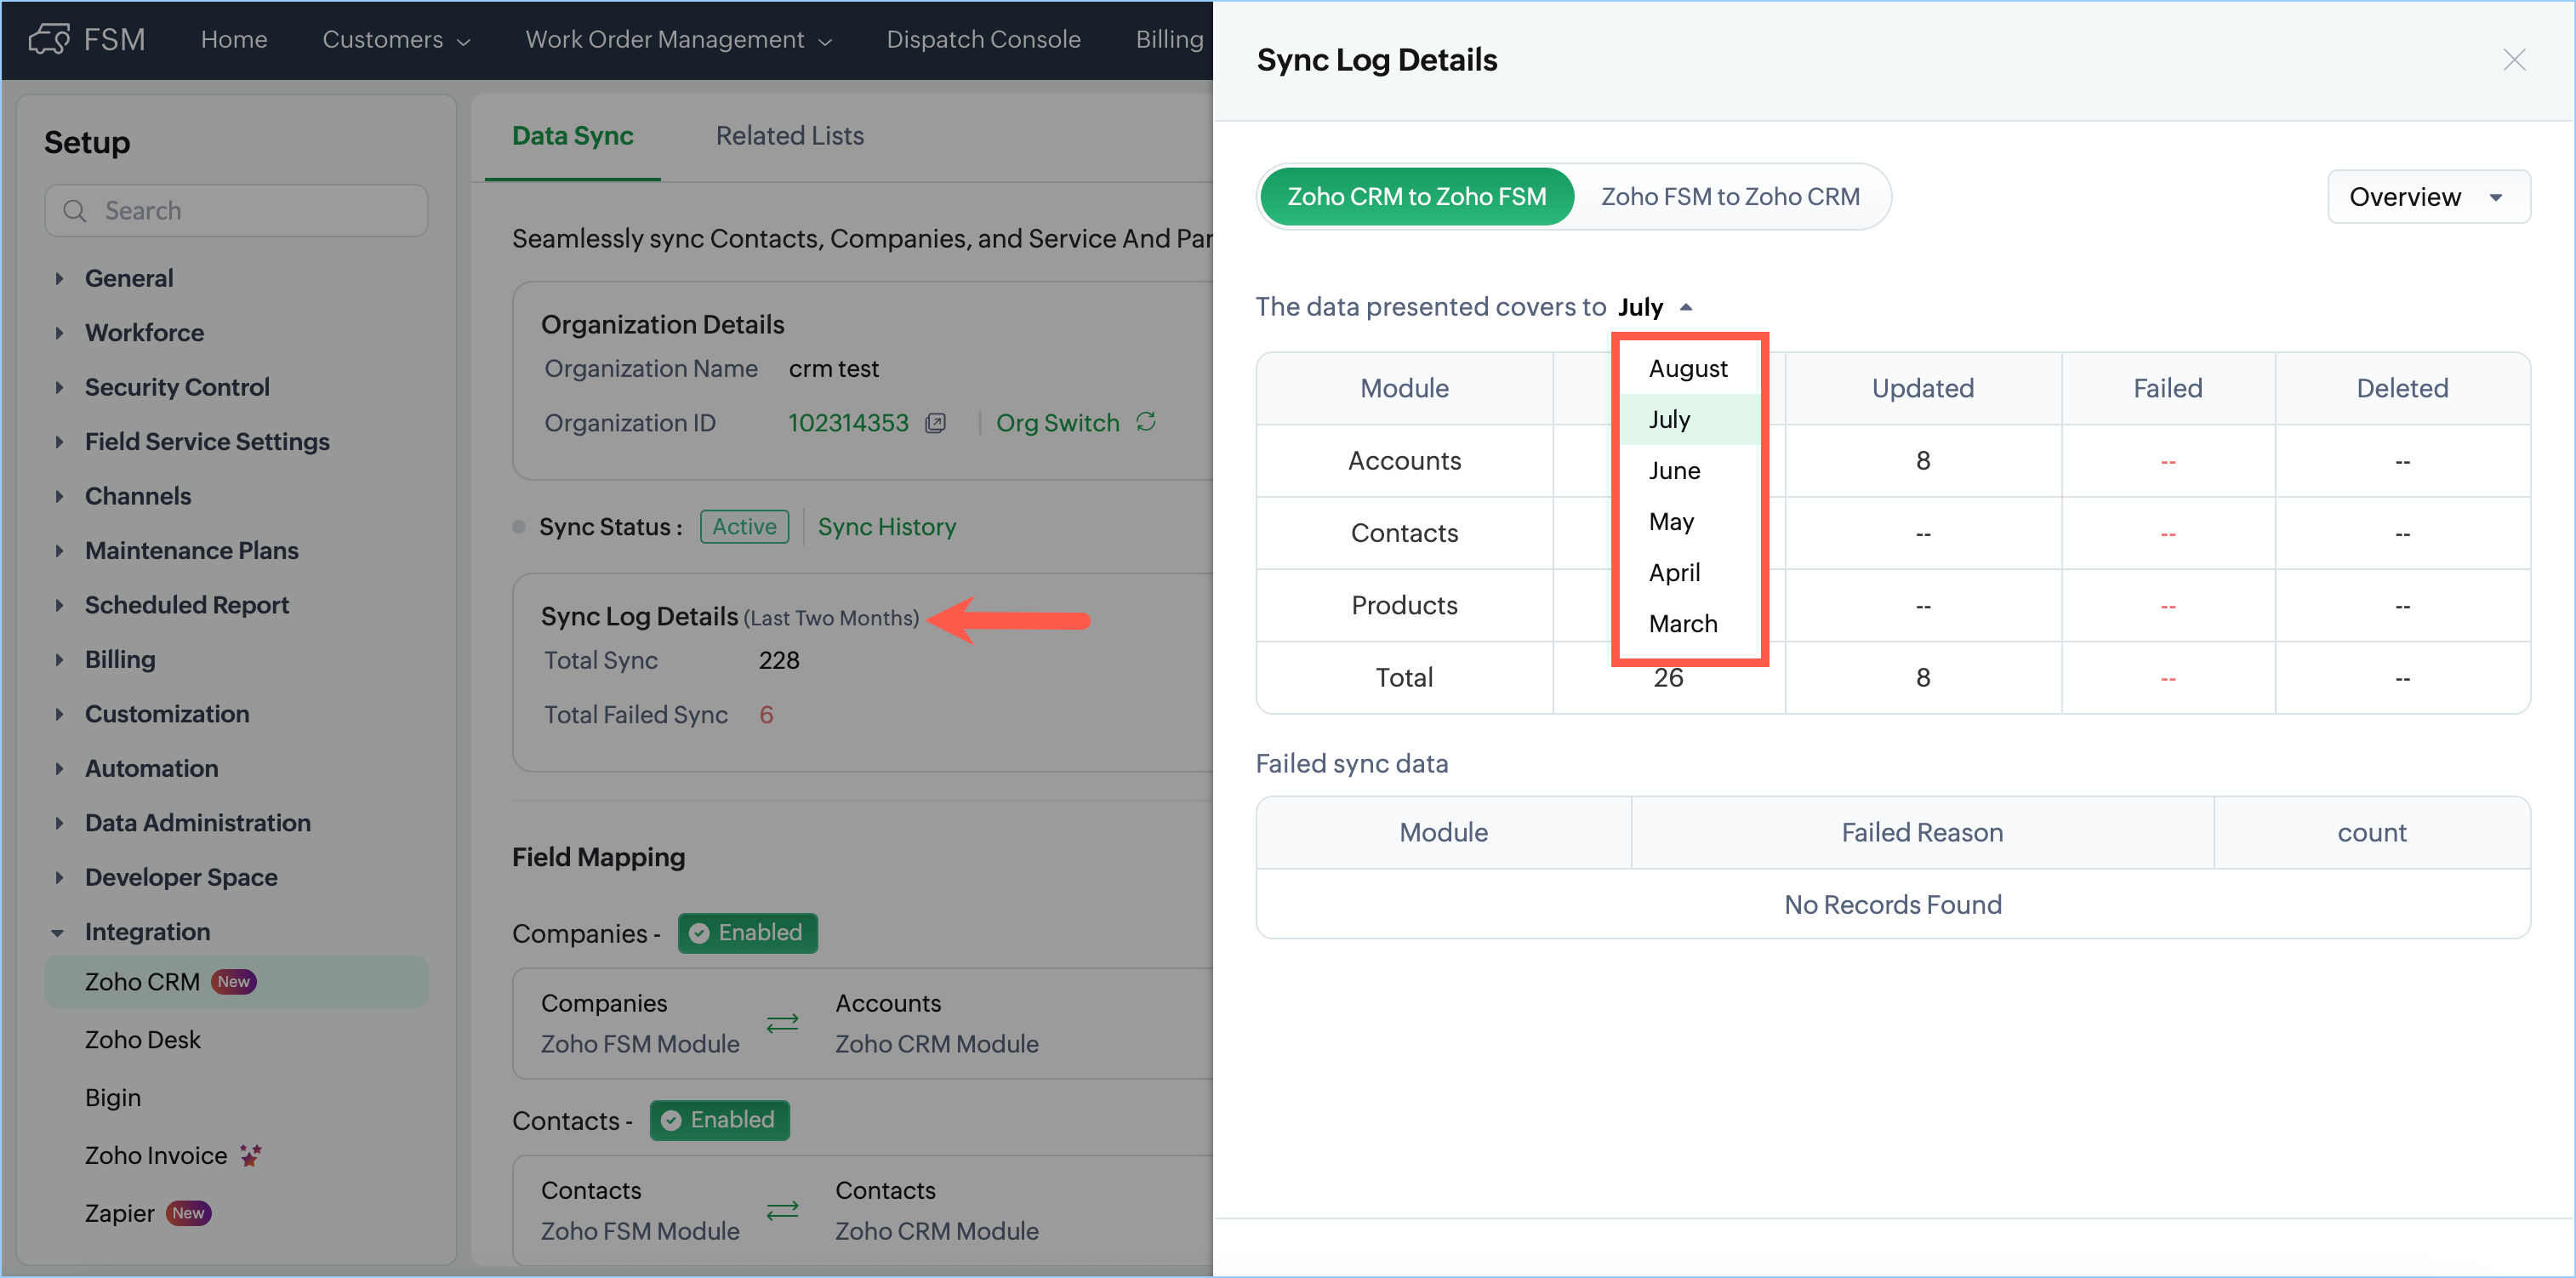This screenshot has width=2576, height=1278.
Task: Click the FSM logo icon
Action: (x=49, y=39)
